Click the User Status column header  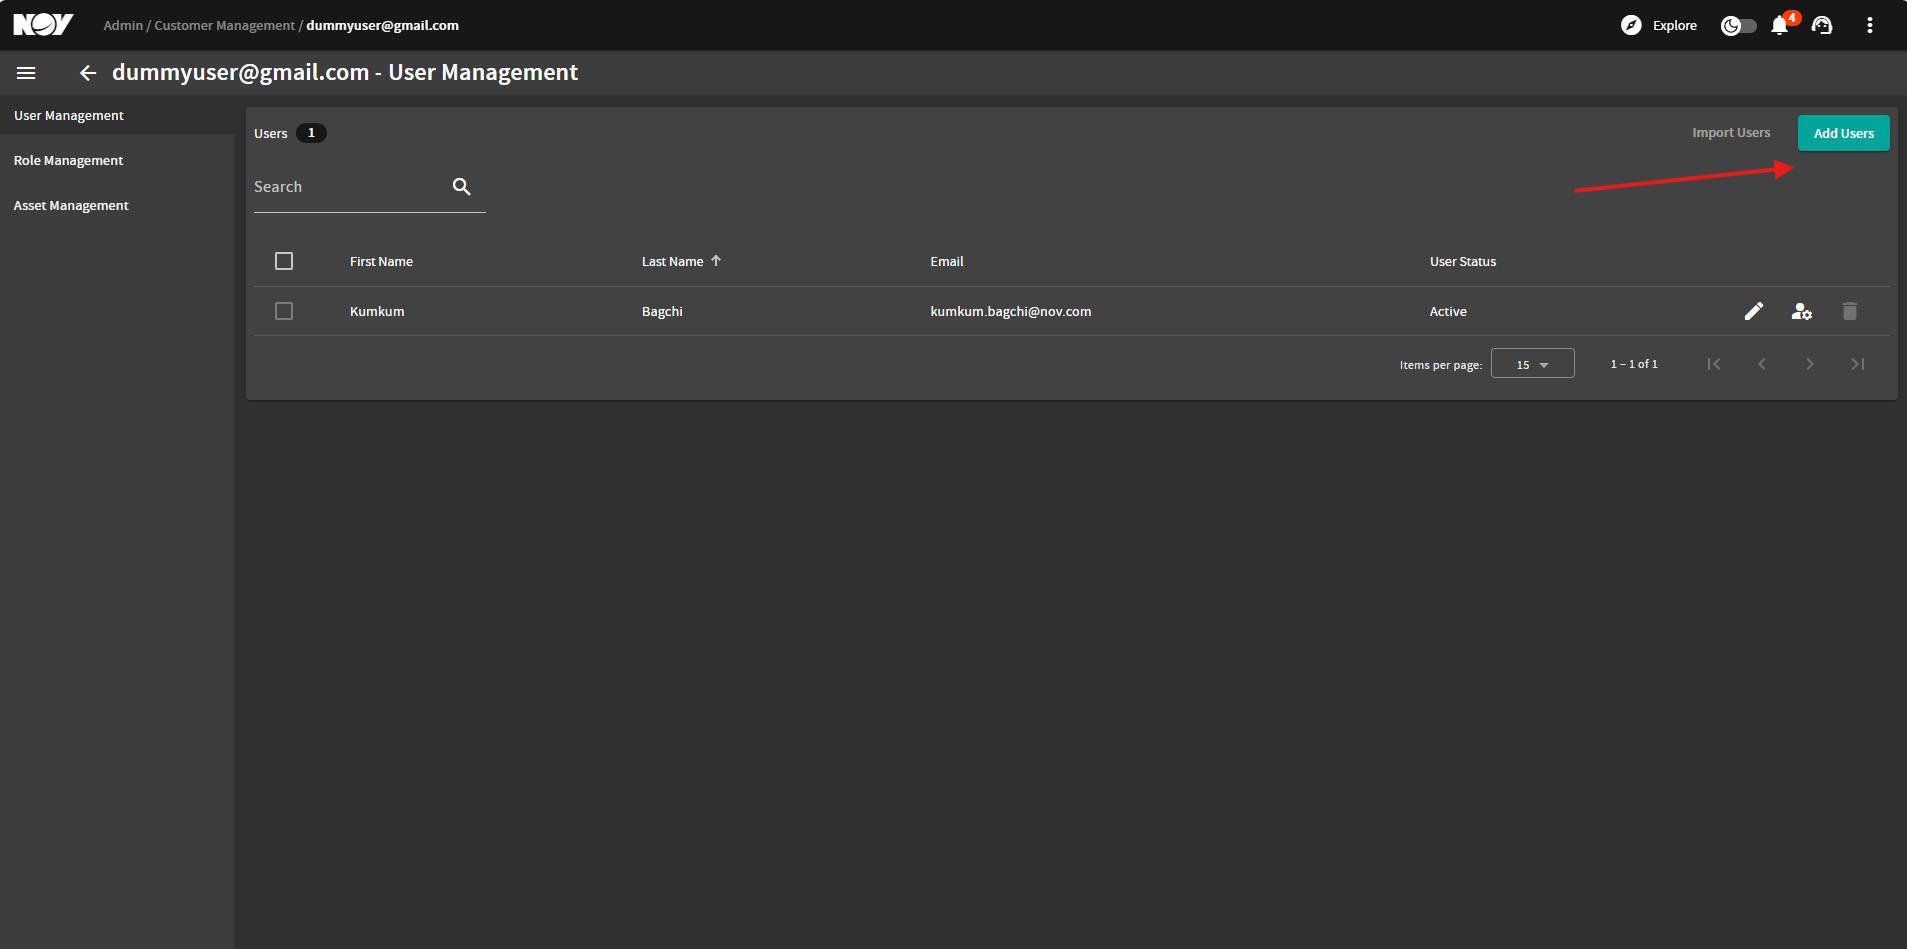coord(1463,262)
